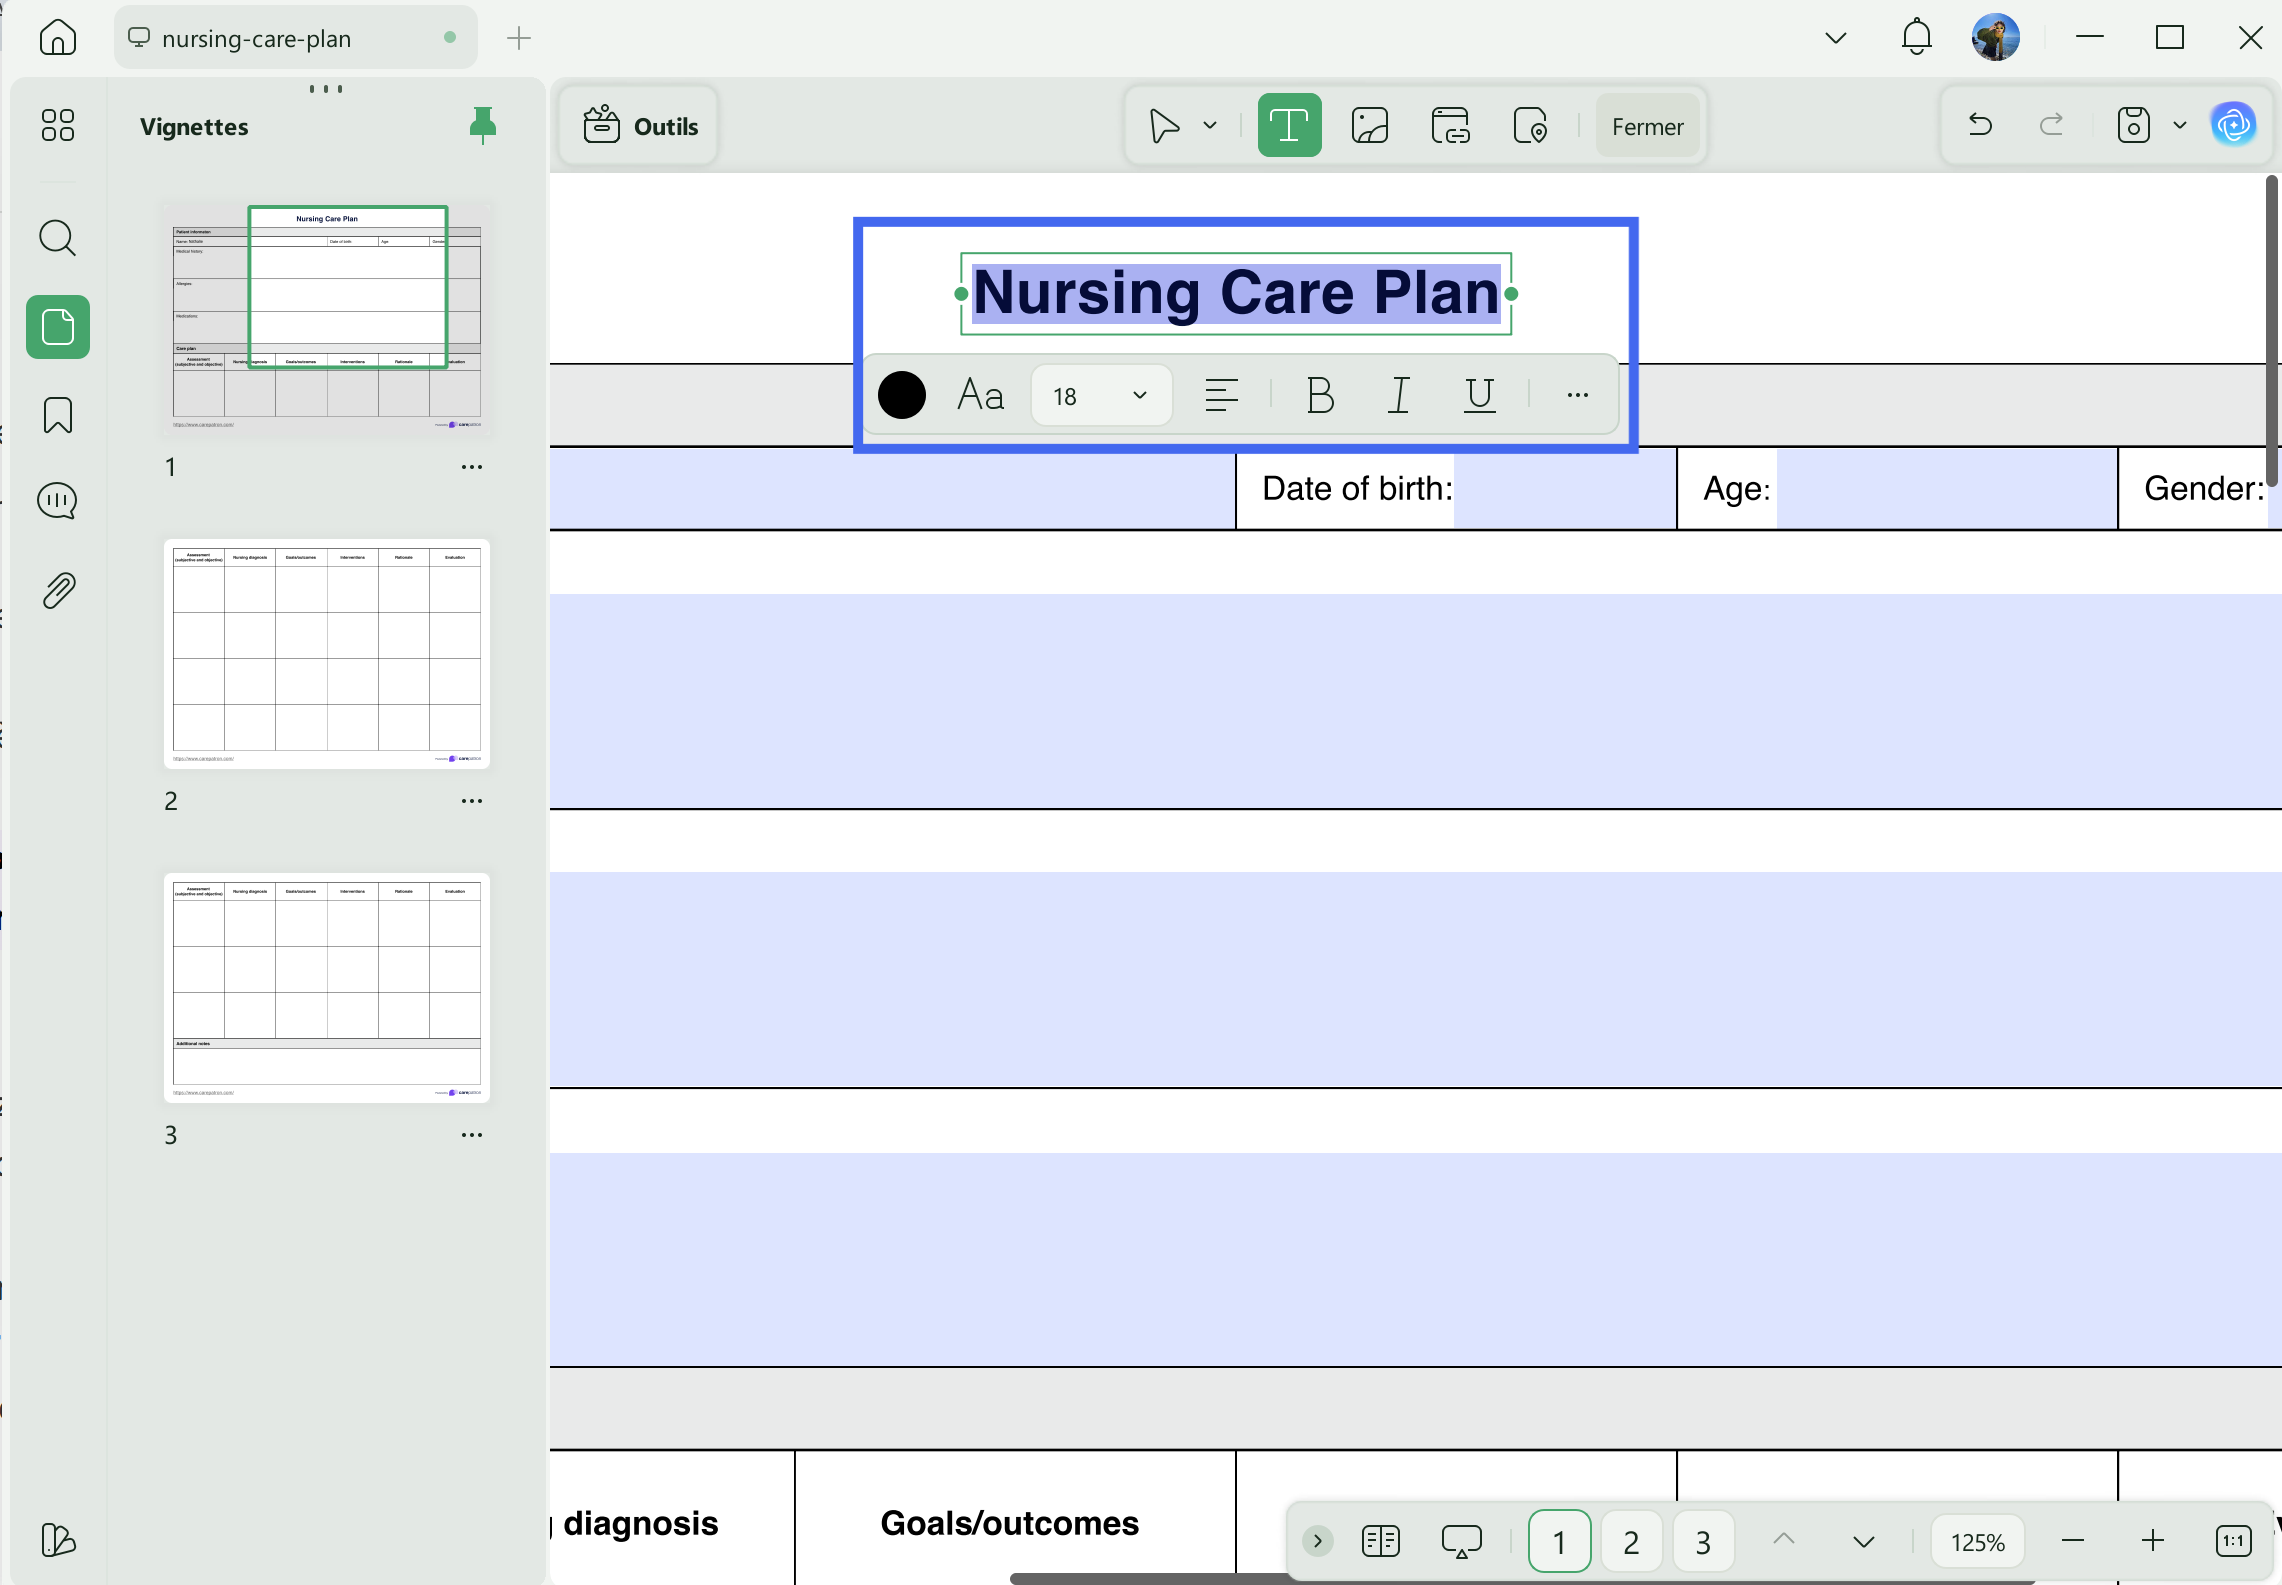Image resolution: width=2282 pixels, height=1585 pixels.
Task: Expand the selection tool dropdown arrow
Action: tap(1210, 126)
